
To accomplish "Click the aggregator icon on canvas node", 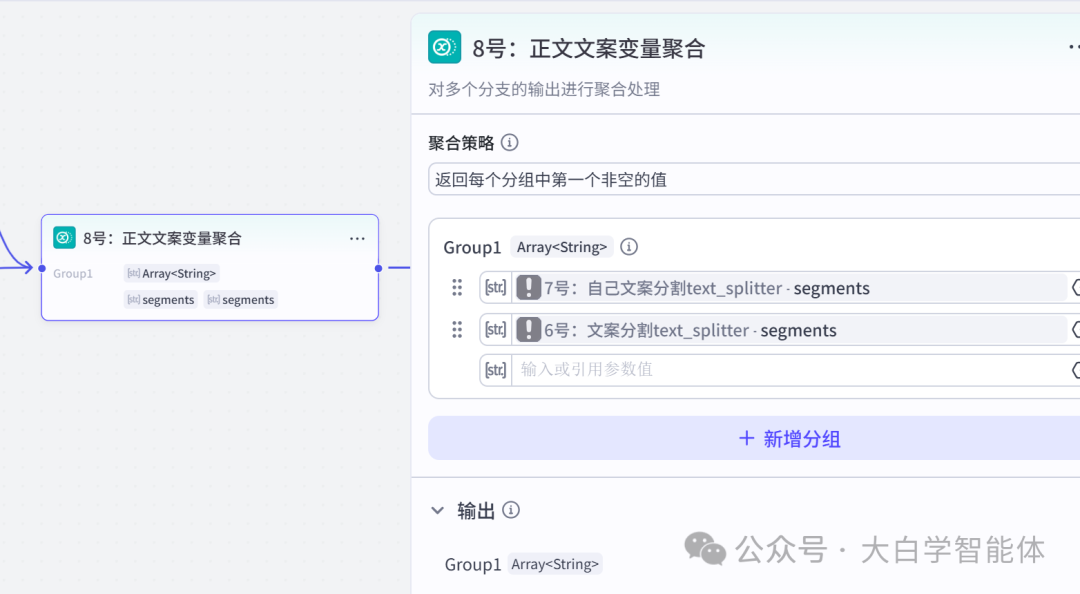I will click(64, 238).
